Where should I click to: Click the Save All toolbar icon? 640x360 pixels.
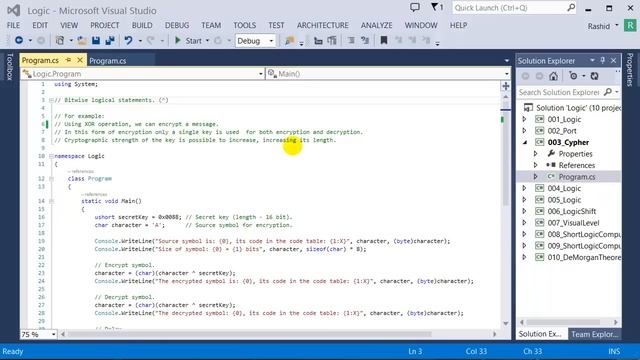110,40
